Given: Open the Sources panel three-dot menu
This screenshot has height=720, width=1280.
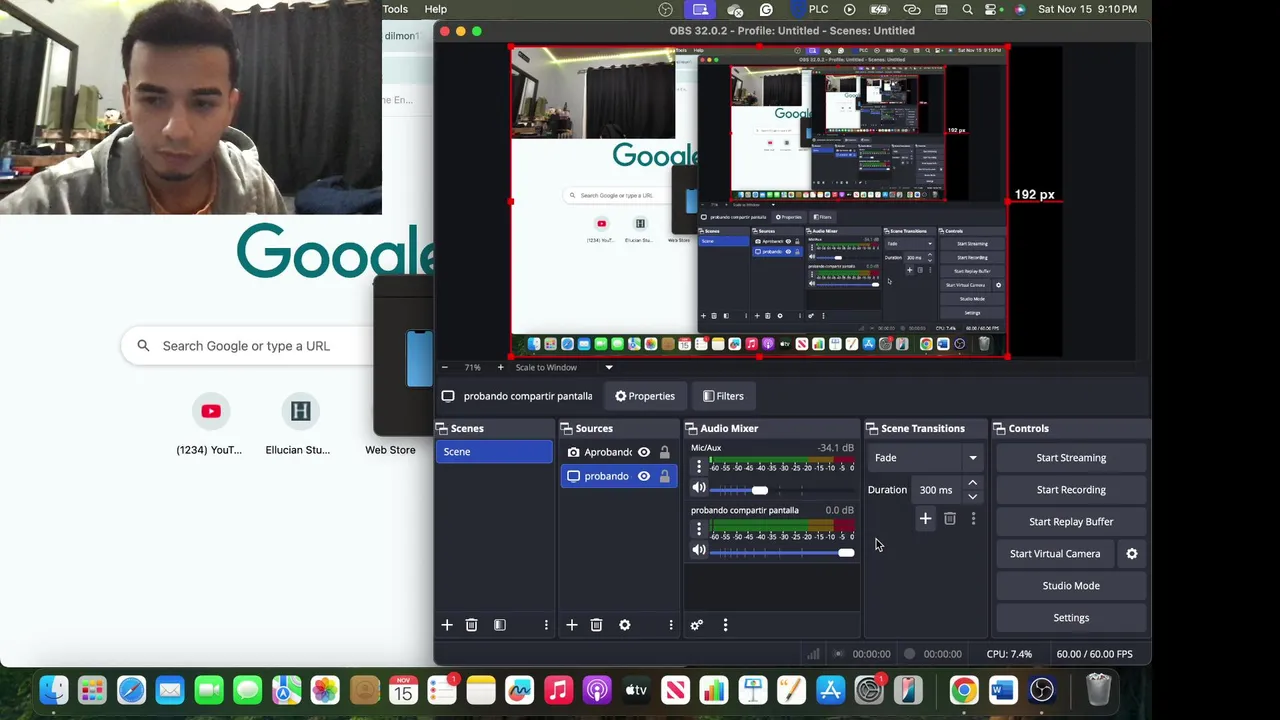Looking at the screenshot, I should (671, 625).
